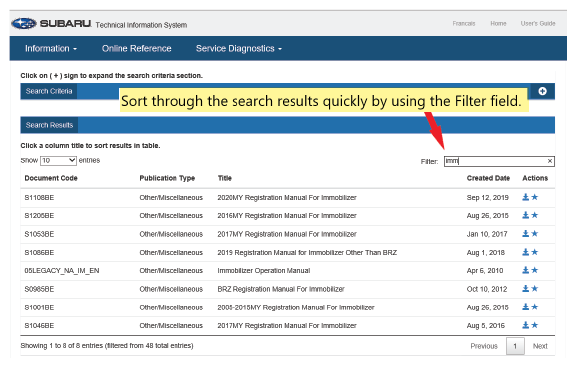Download the S1001BE document
The width and height of the screenshot is (576, 367).
click(x=526, y=307)
